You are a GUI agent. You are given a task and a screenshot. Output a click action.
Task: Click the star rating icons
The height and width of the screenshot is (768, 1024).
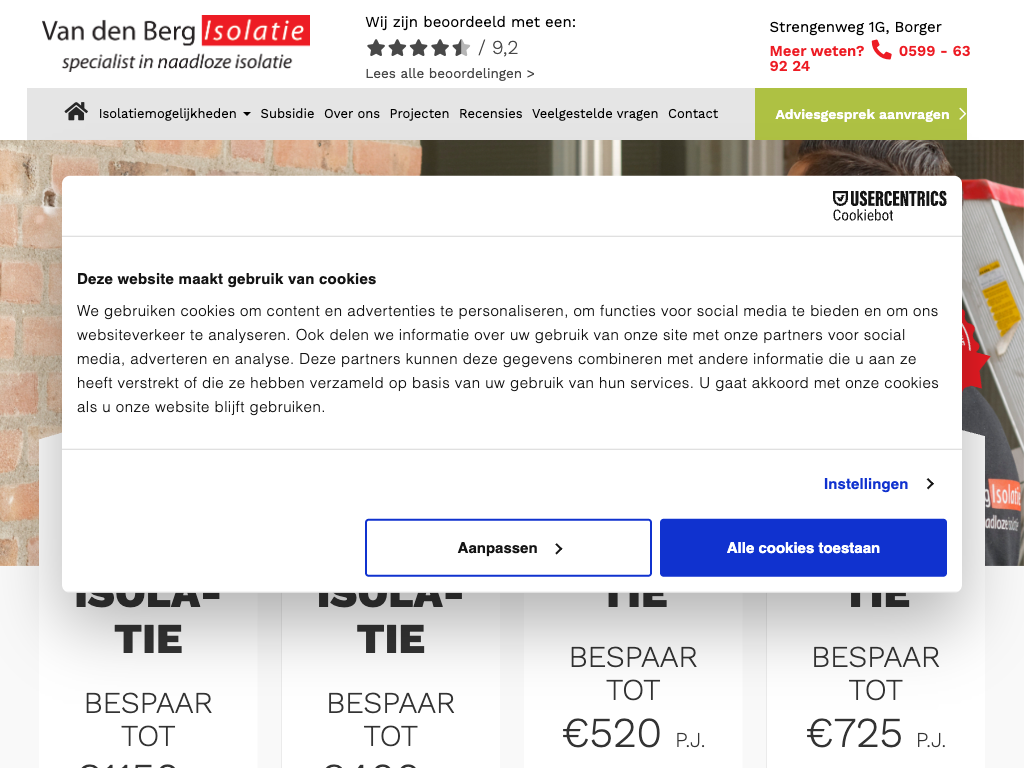click(x=419, y=48)
